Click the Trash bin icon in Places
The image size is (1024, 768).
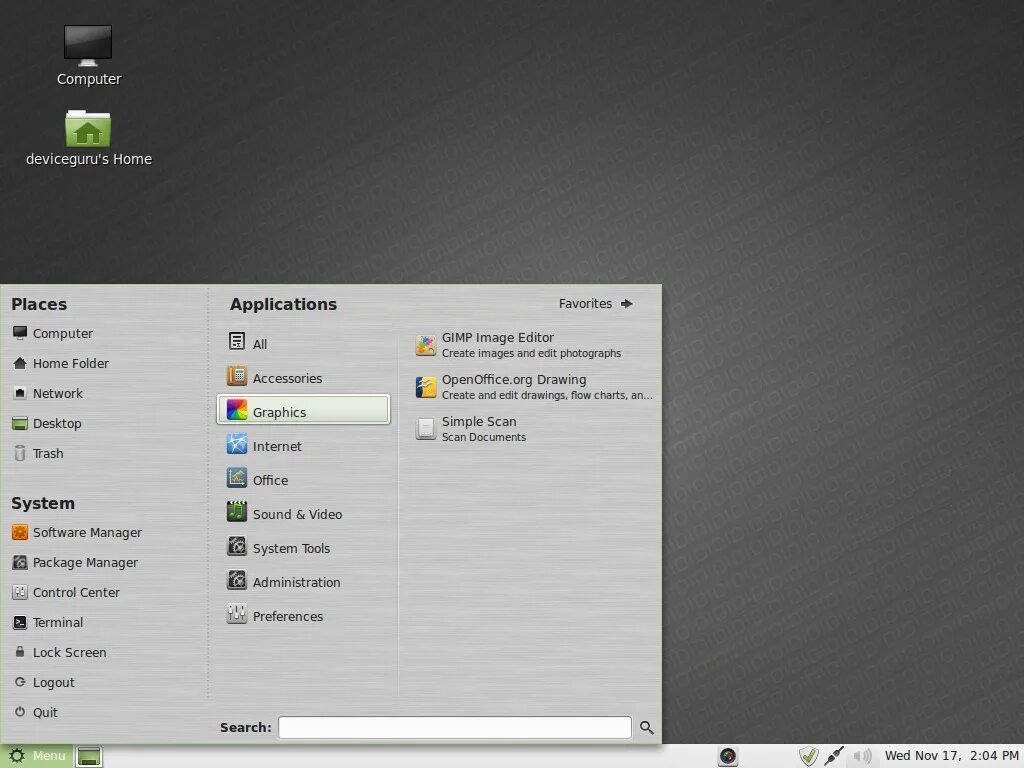20,453
